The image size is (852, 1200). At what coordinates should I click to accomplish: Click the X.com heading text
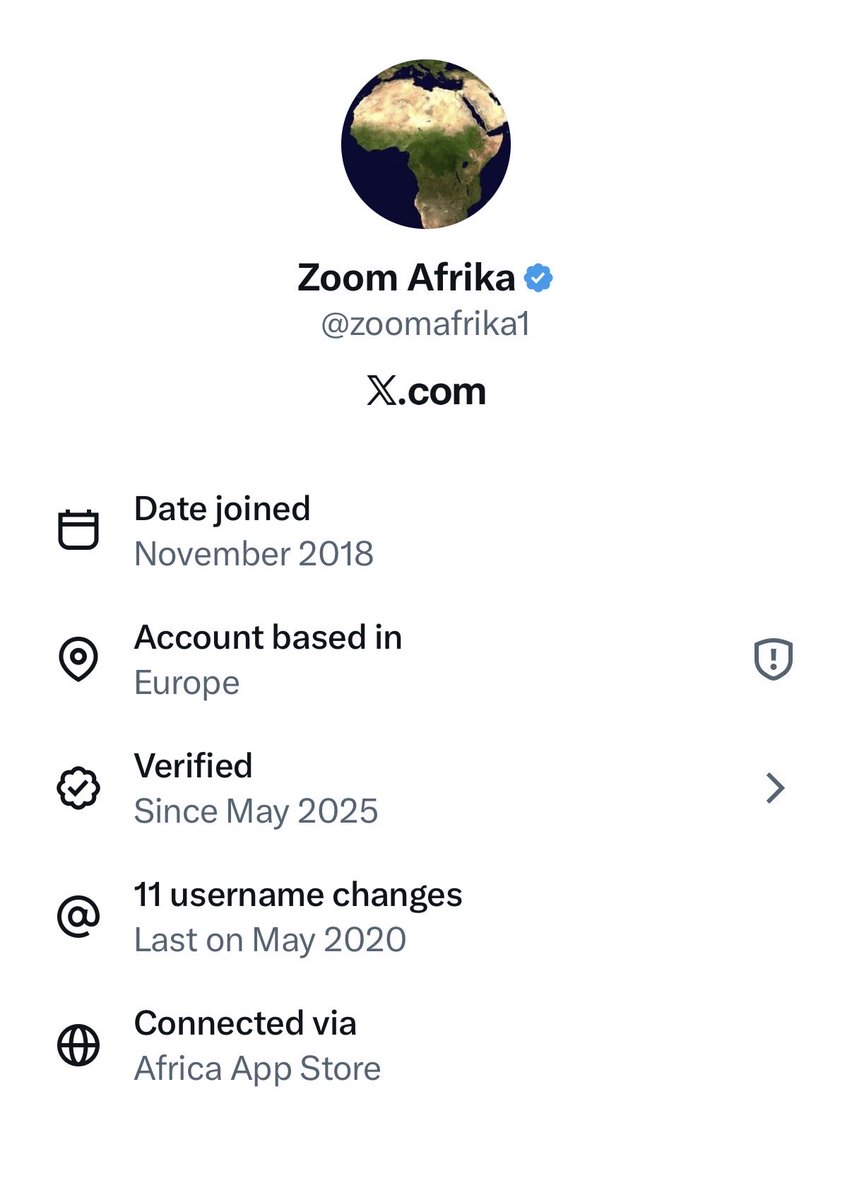tap(426, 392)
